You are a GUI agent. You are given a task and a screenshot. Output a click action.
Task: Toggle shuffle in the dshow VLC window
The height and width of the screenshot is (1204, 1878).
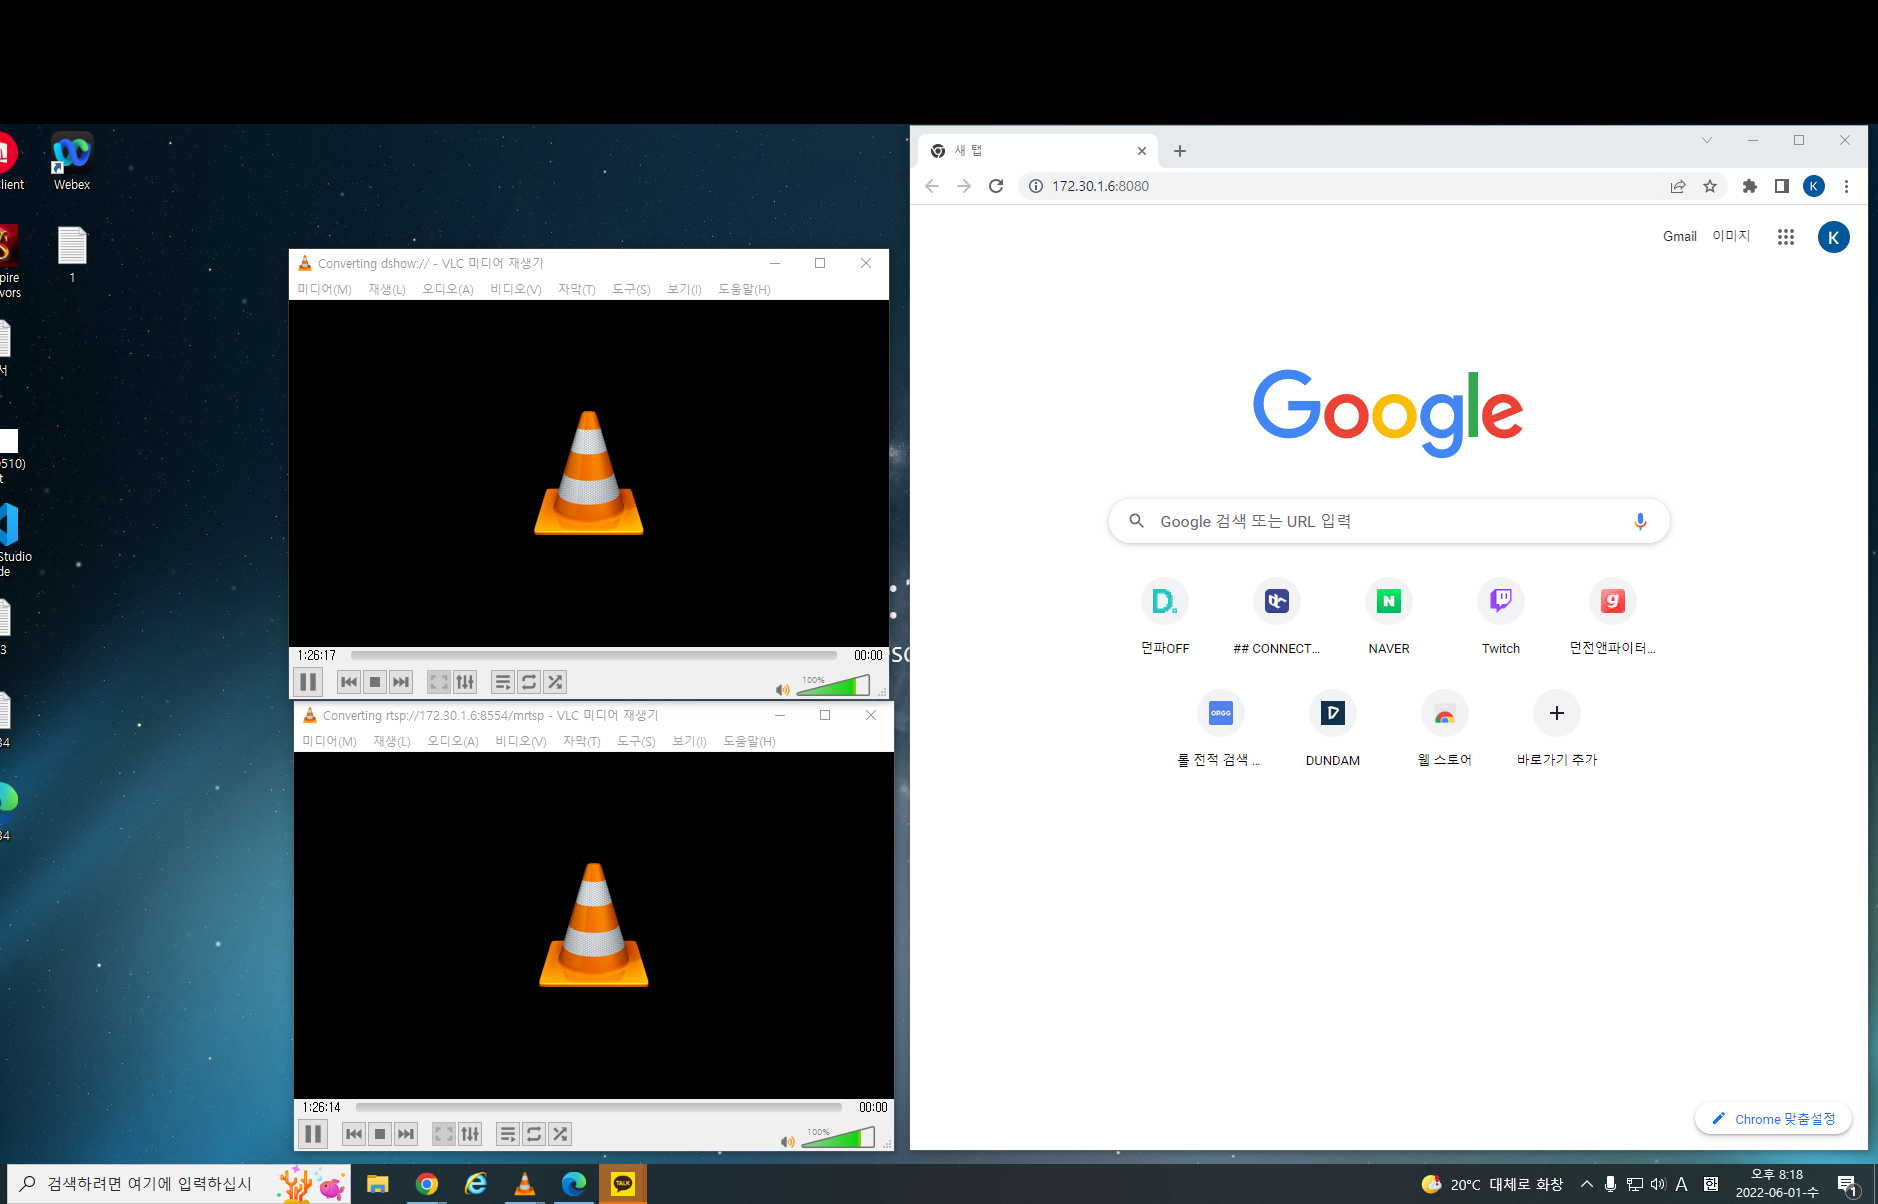tap(555, 682)
